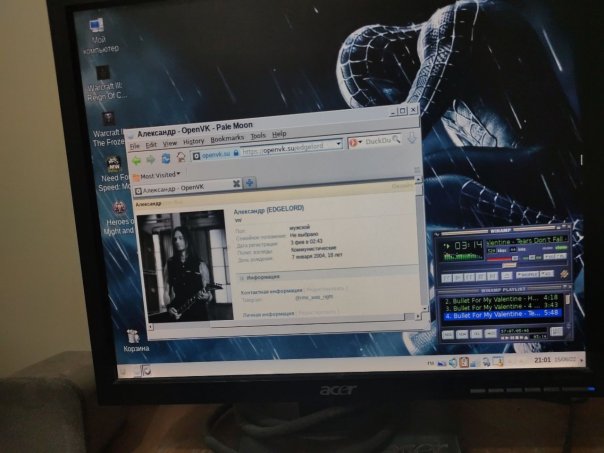The width and height of the screenshot is (604, 453).
Task: Open the Help menu in Pale Moon
Action: pyautogui.click(x=279, y=134)
